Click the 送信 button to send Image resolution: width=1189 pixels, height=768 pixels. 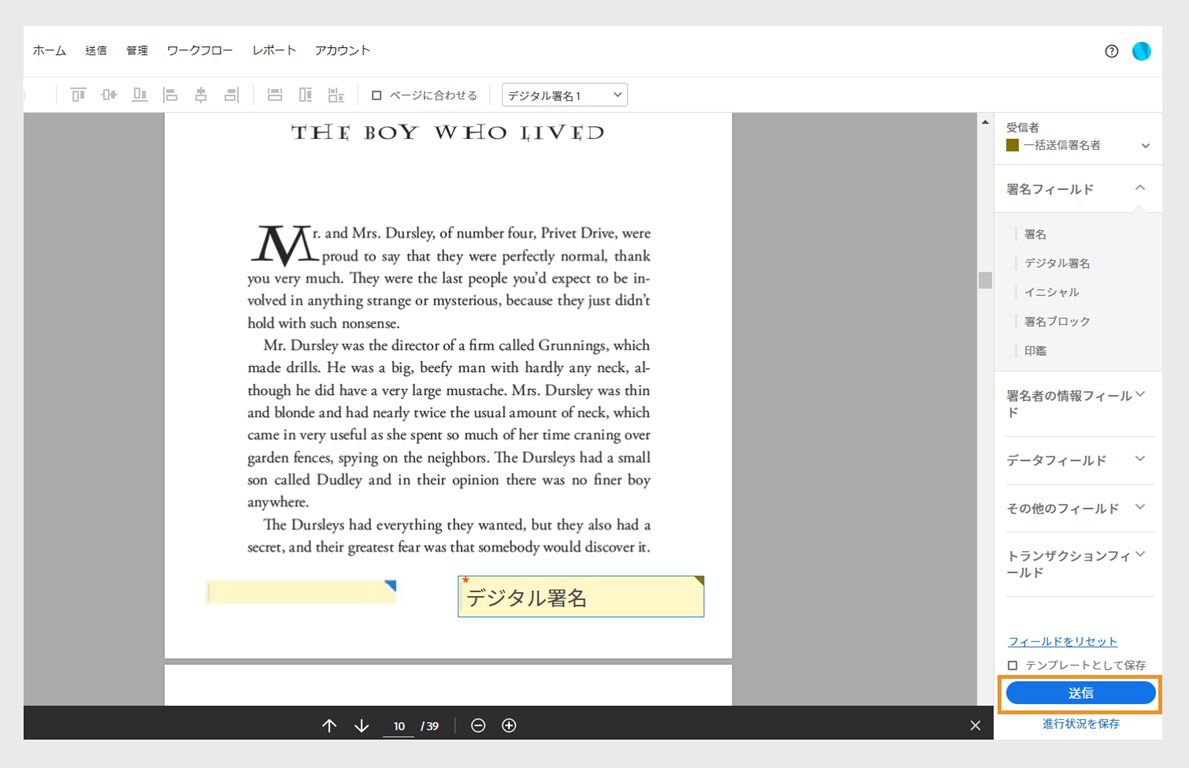1080,692
